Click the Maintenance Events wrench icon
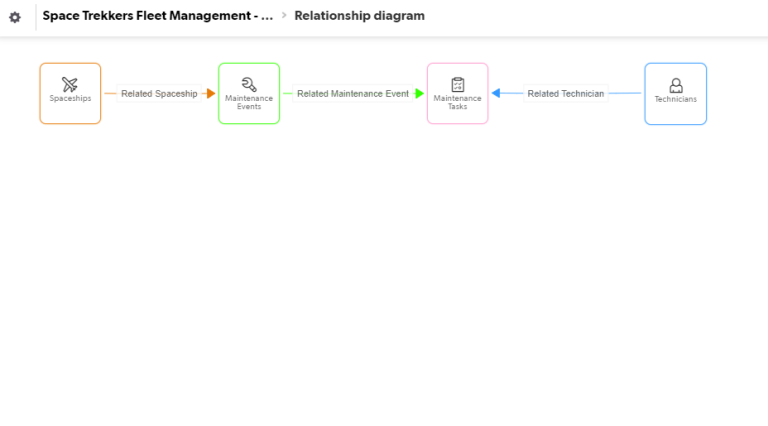 [249, 84]
